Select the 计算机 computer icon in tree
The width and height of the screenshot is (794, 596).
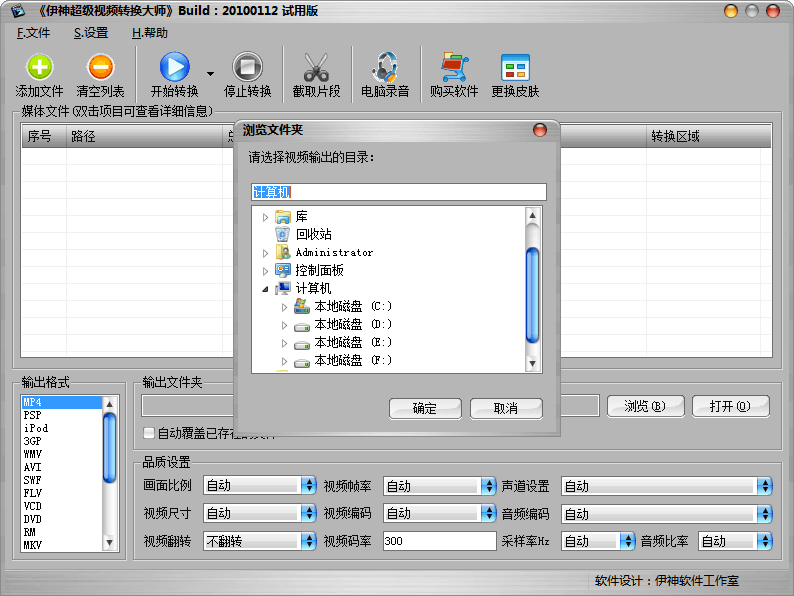pos(283,288)
